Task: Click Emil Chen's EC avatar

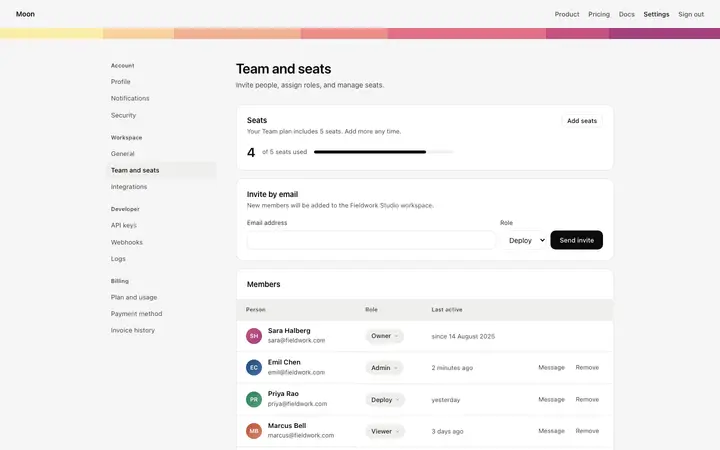Action: [253, 368]
